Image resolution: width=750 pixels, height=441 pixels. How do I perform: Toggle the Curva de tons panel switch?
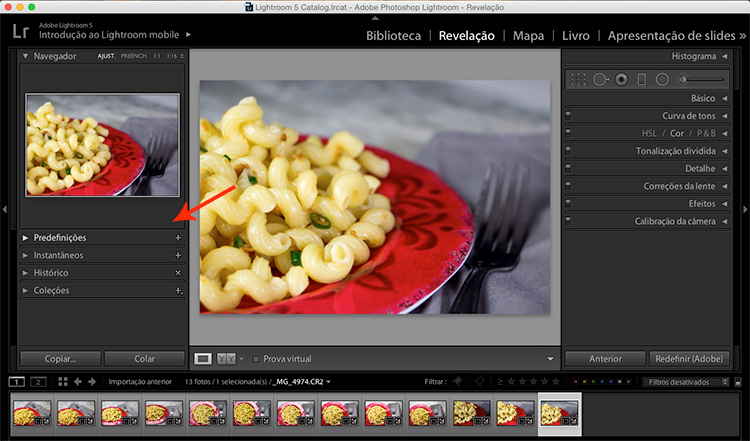pos(568,116)
